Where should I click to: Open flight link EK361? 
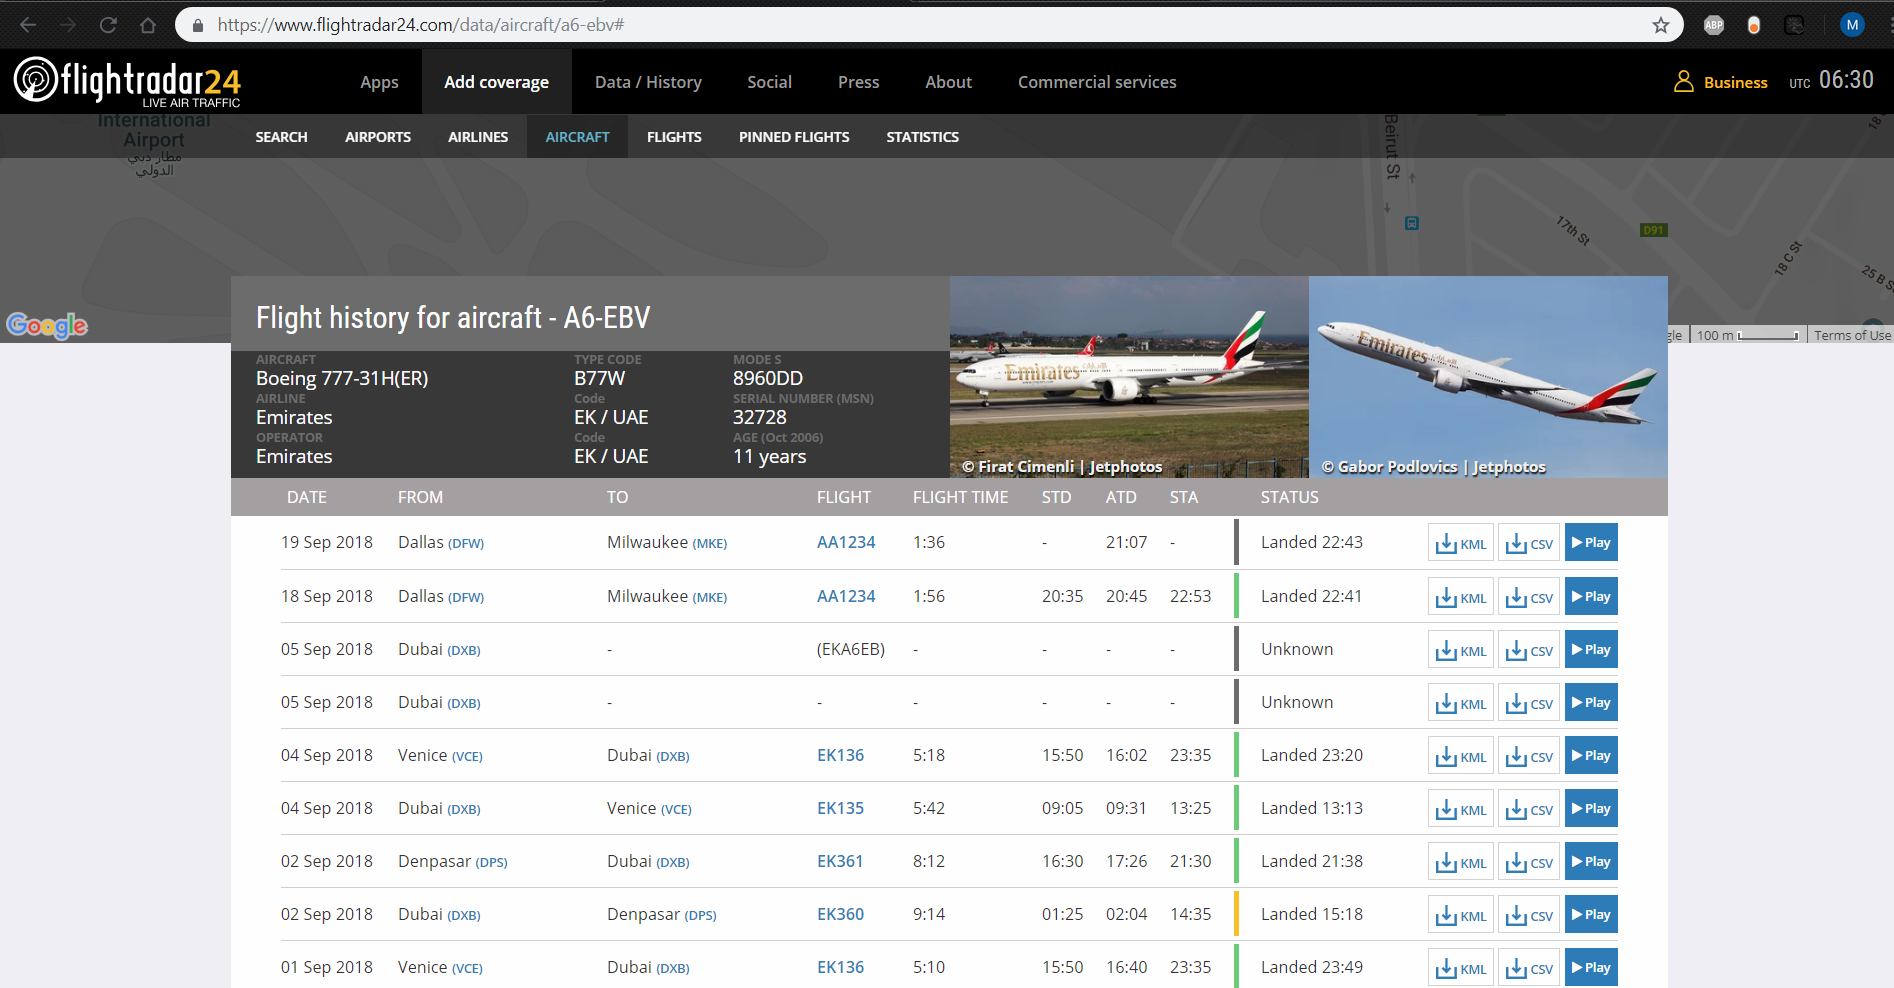point(840,861)
